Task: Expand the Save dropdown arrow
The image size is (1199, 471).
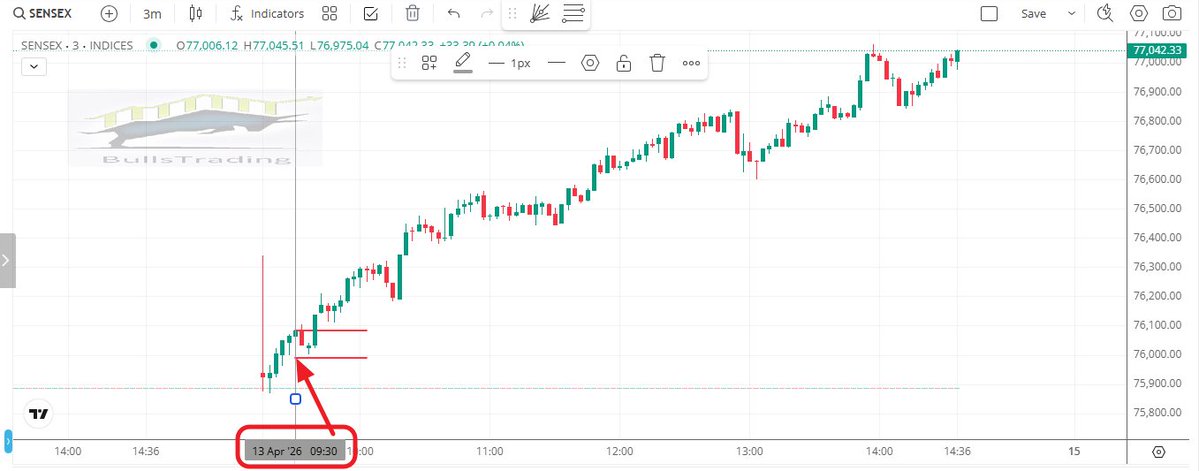Action: [1071, 13]
